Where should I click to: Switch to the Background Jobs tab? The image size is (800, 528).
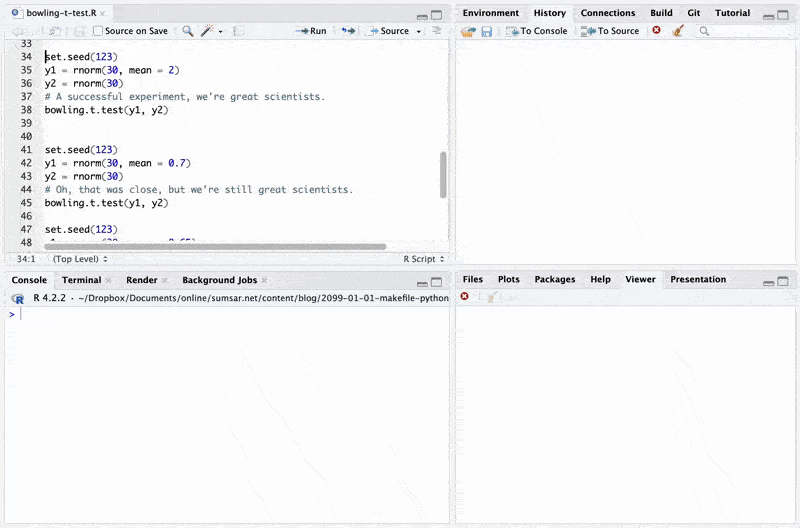click(219, 280)
